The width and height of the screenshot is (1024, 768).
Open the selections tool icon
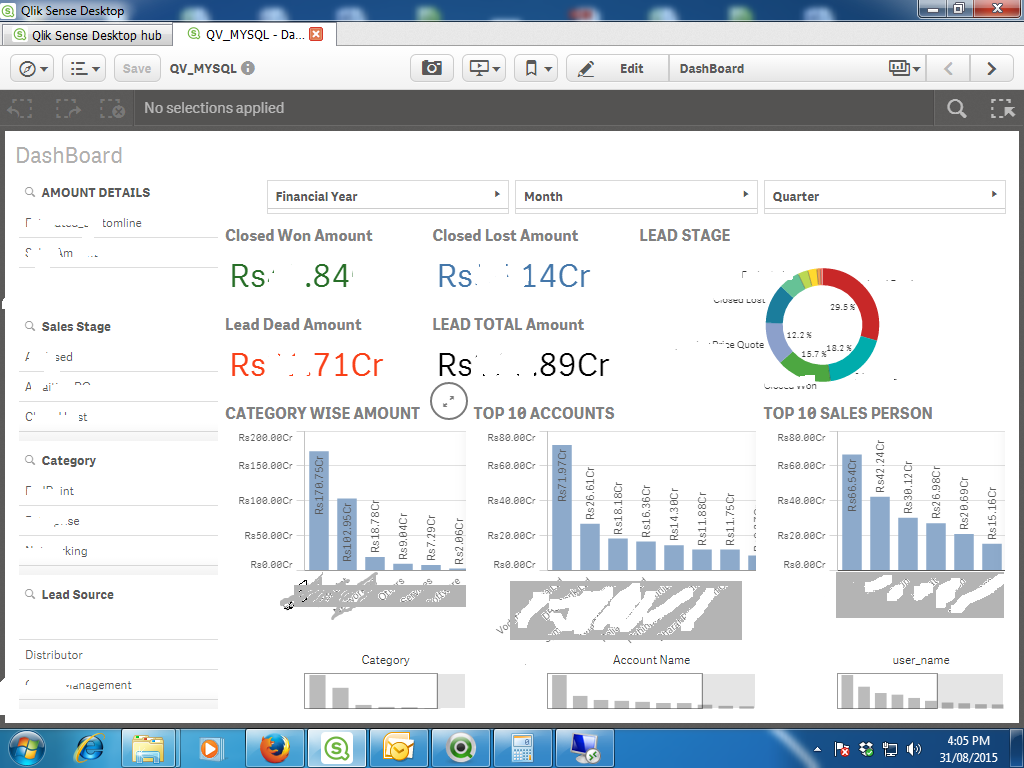[x=1001, y=109]
